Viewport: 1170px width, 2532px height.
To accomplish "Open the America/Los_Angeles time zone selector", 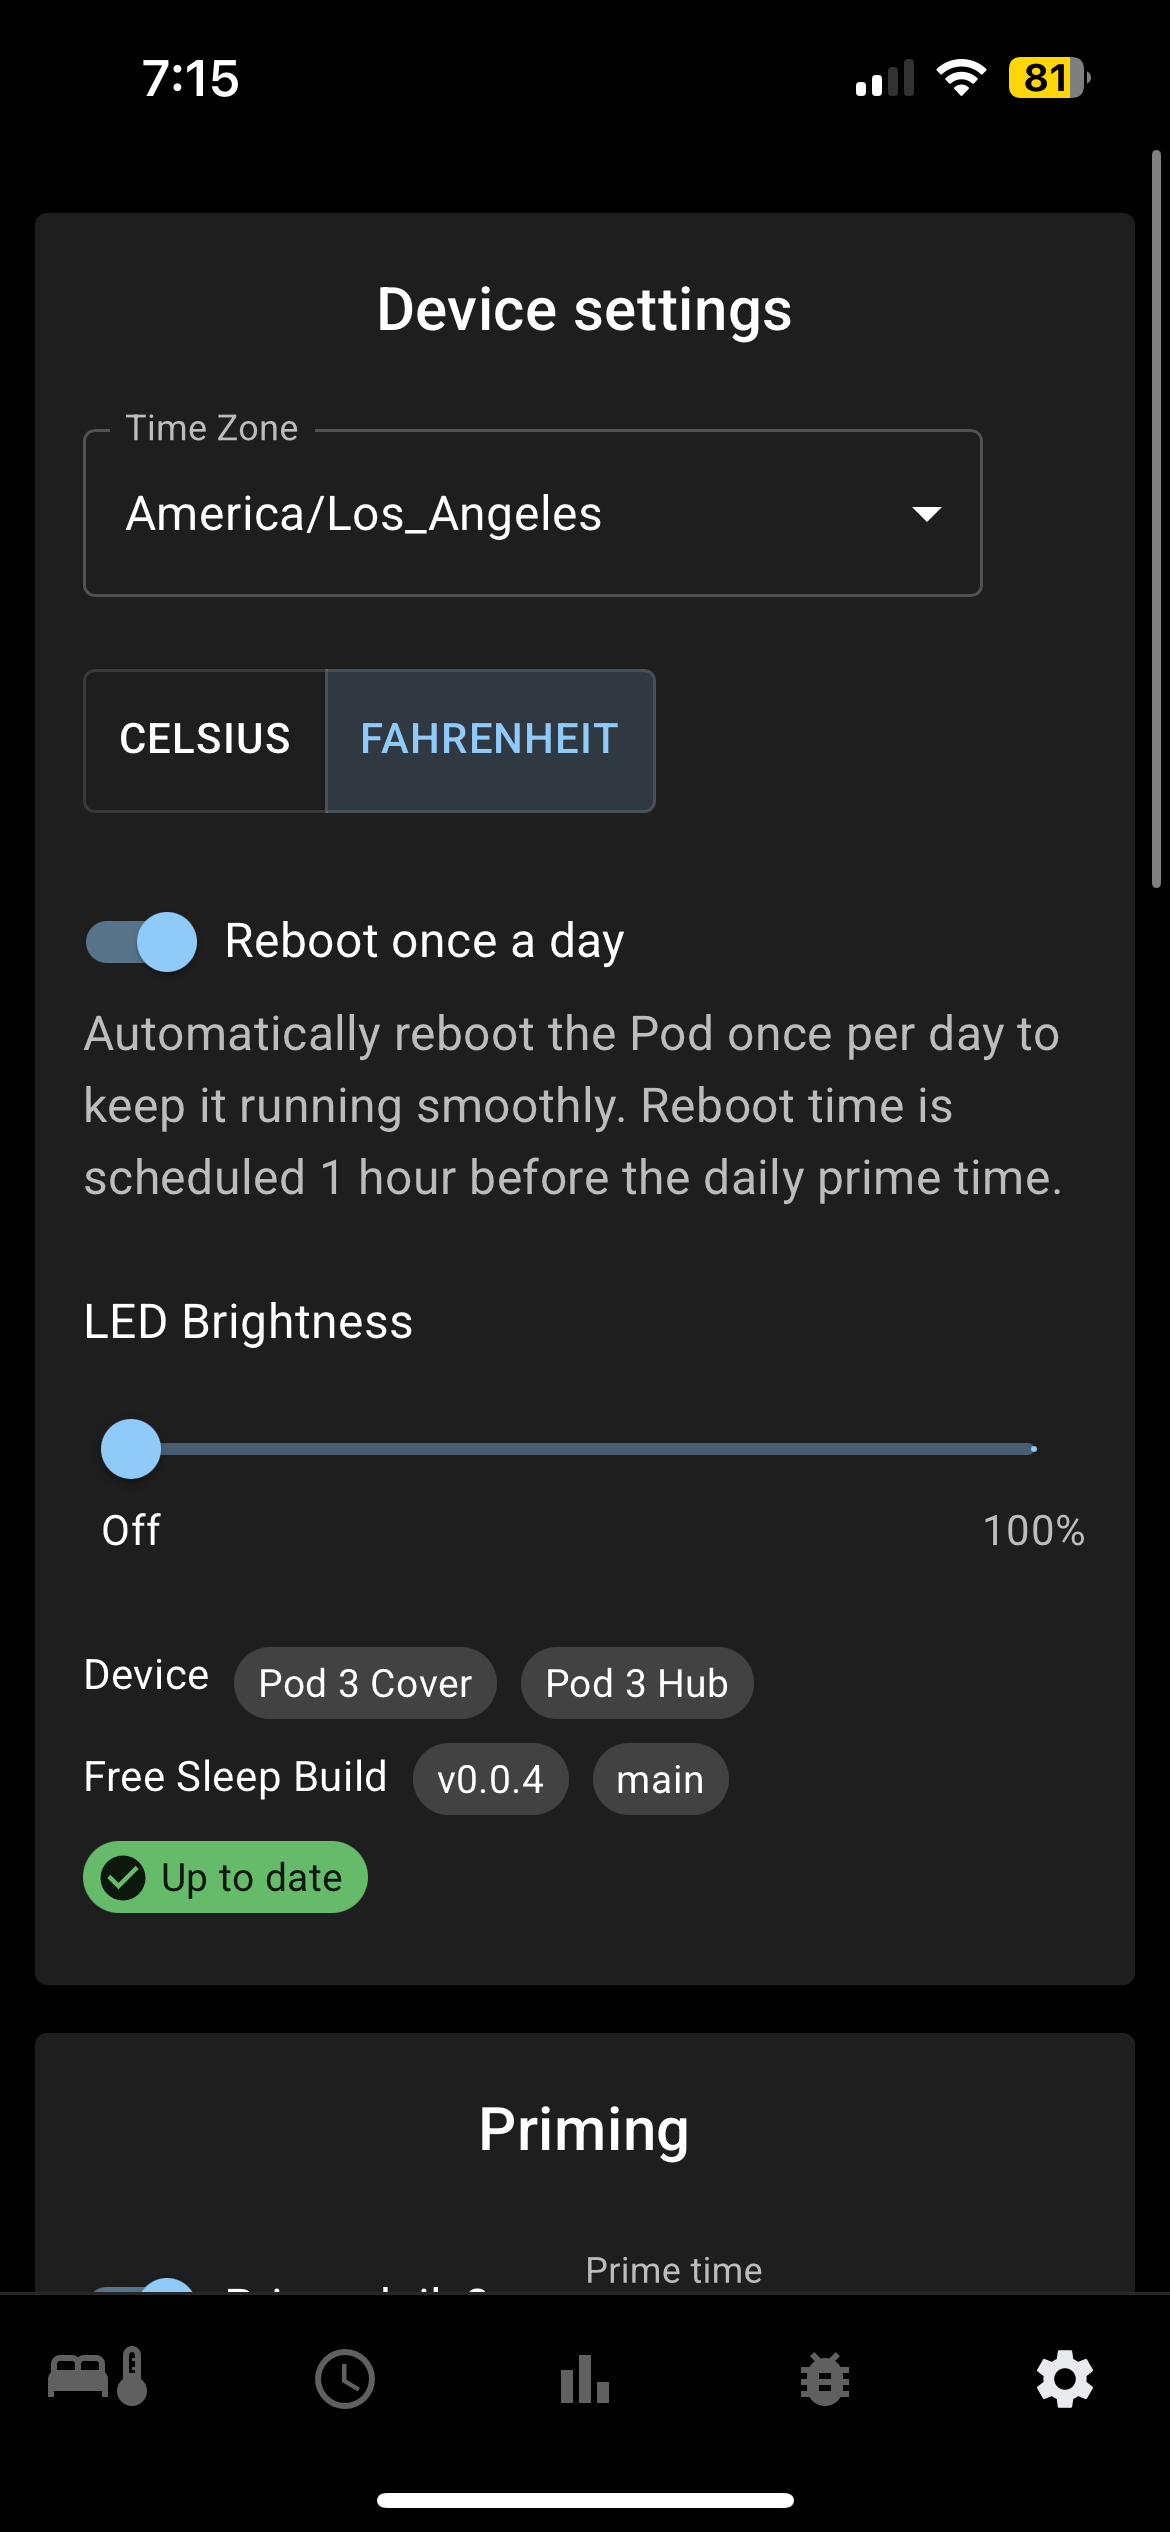I will (x=533, y=514).
